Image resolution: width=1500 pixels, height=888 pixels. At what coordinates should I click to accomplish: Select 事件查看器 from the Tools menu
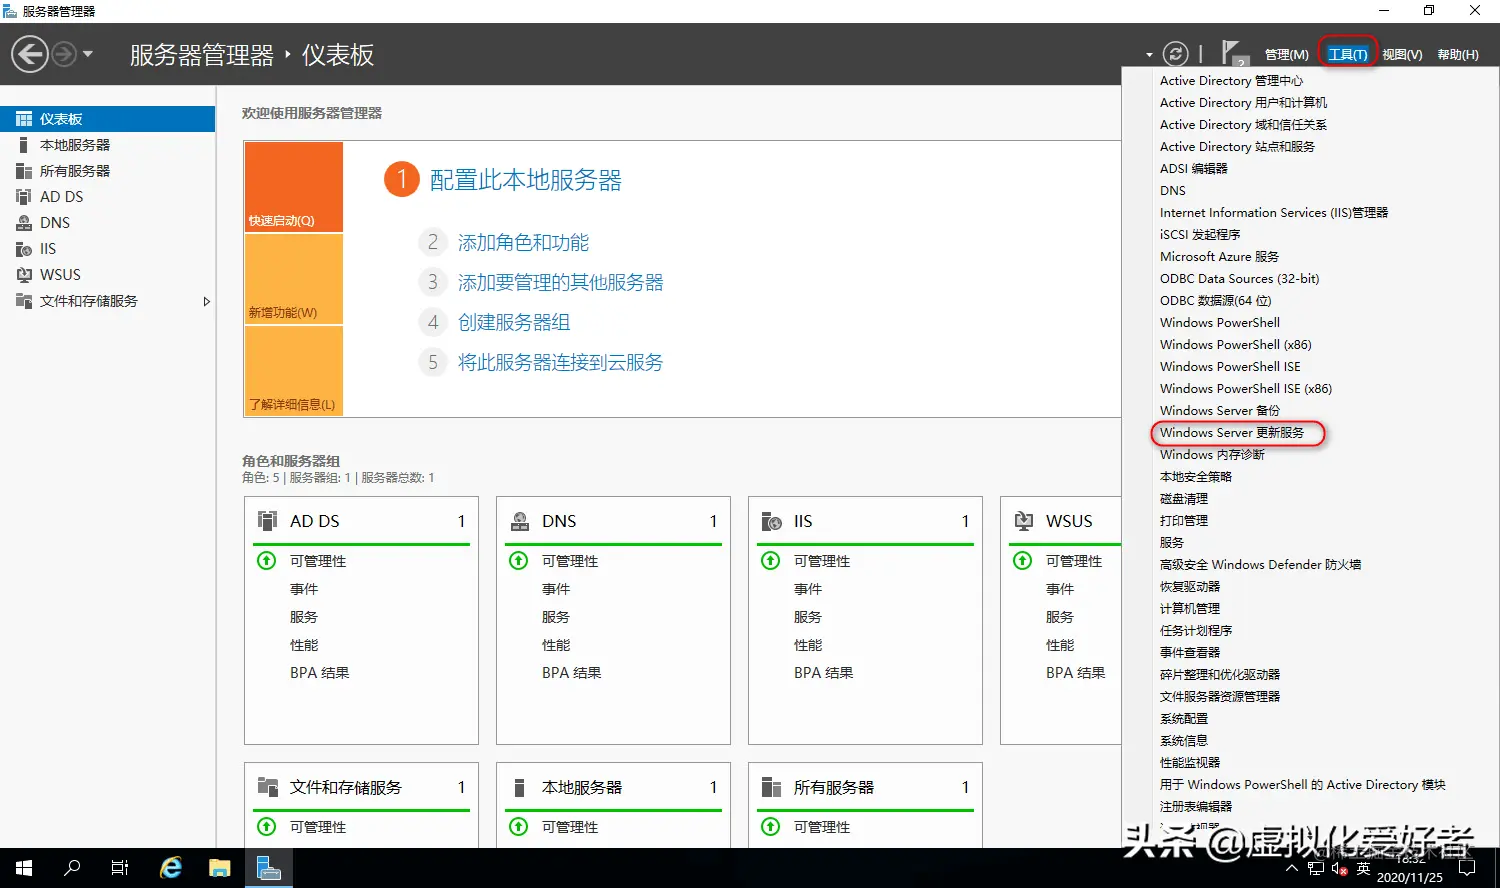coord(1189,652)
